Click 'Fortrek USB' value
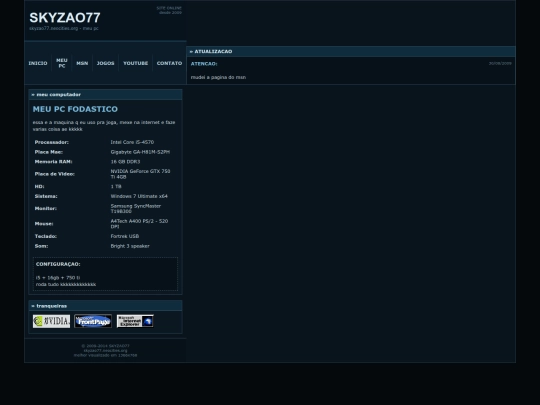Viewport: 540px width, 405px height. (x=125, y=236)
